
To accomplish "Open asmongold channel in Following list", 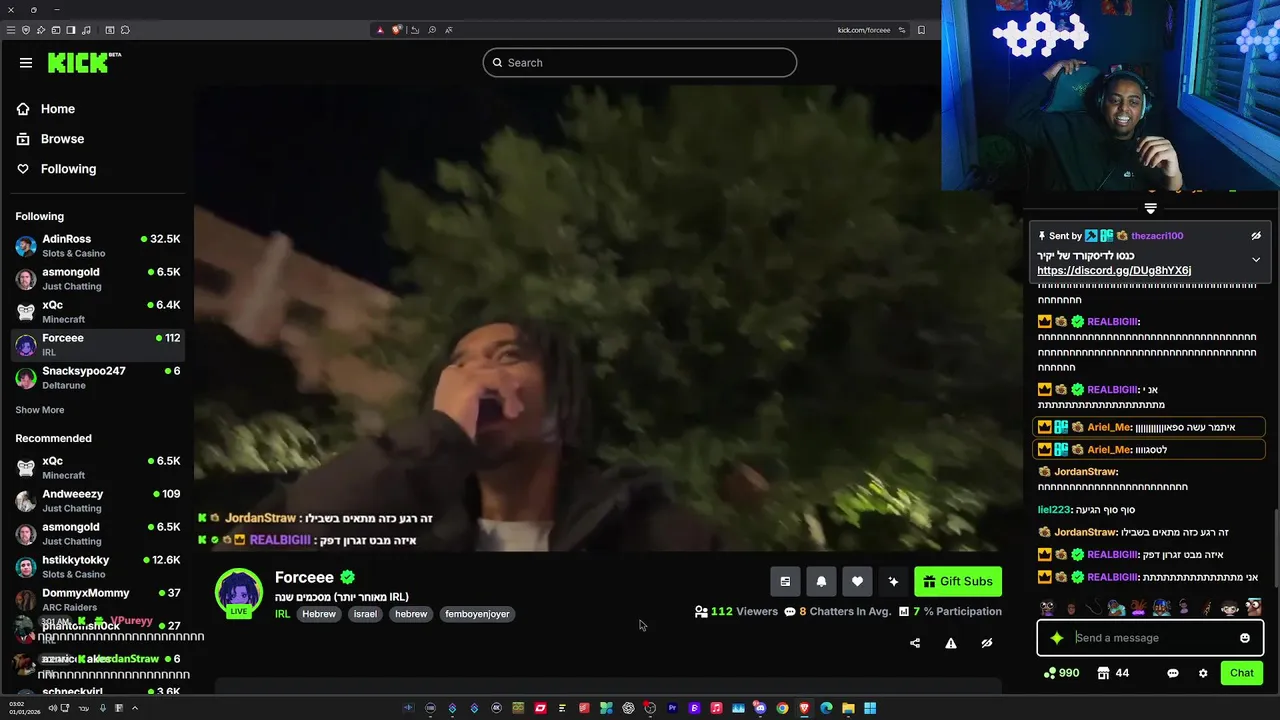I will coord(98,279).
